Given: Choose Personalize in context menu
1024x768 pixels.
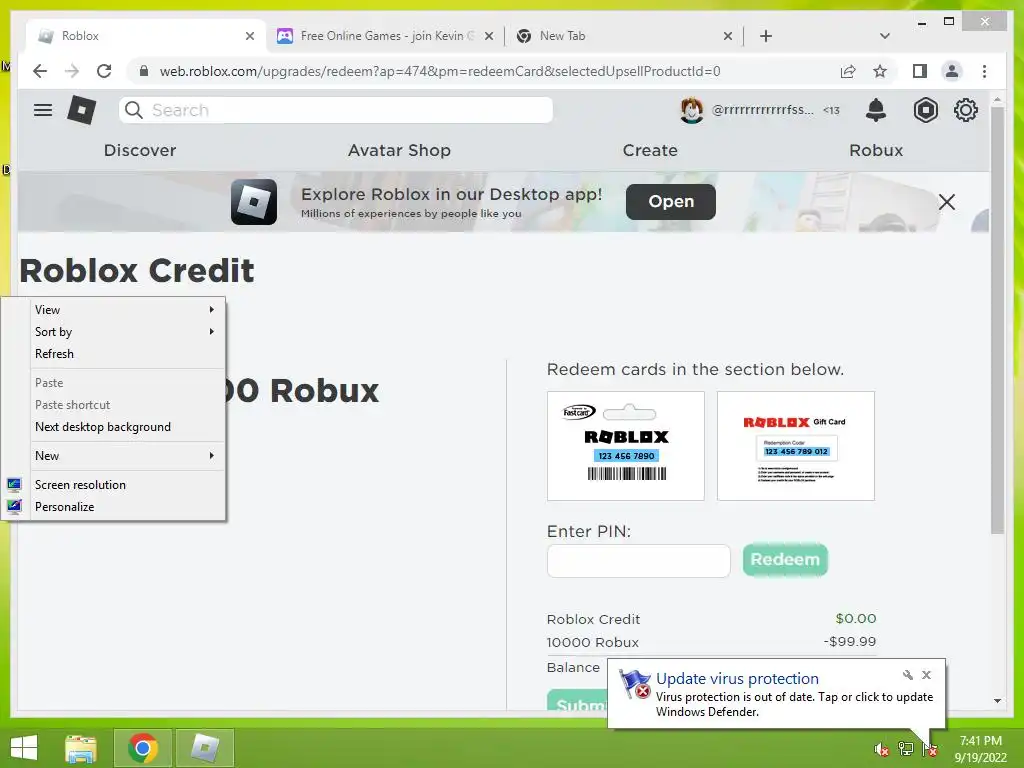Looking at the screenshot, I should pyautogui.click(x=114, y=507).
